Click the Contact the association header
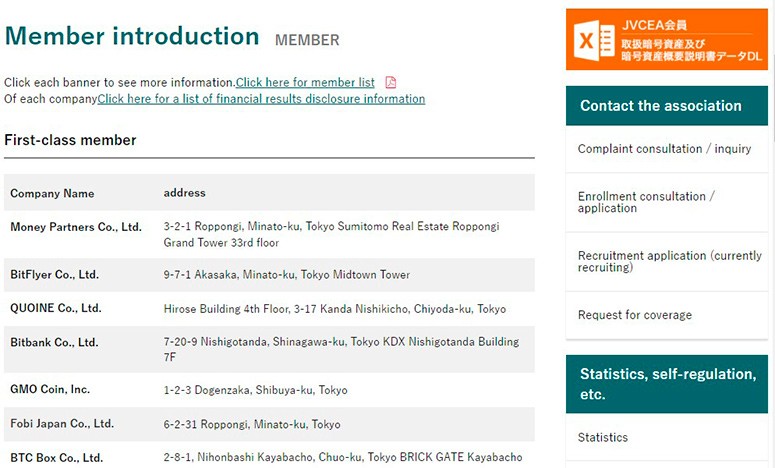This screenshot has height=468, width=775. coord(660,106)
